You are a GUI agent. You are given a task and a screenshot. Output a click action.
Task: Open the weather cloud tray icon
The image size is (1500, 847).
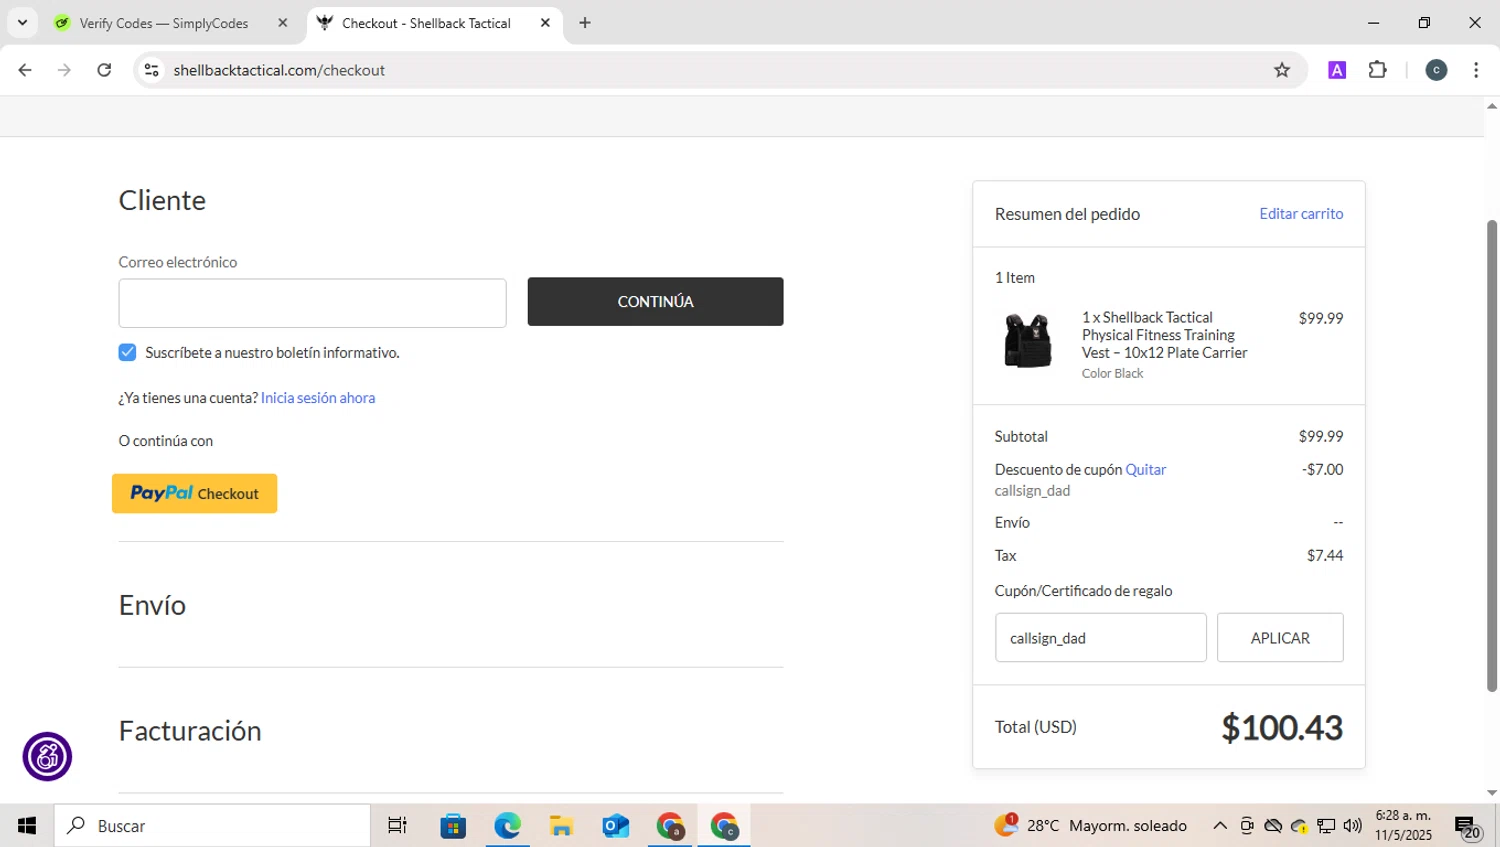[1299, 826]
